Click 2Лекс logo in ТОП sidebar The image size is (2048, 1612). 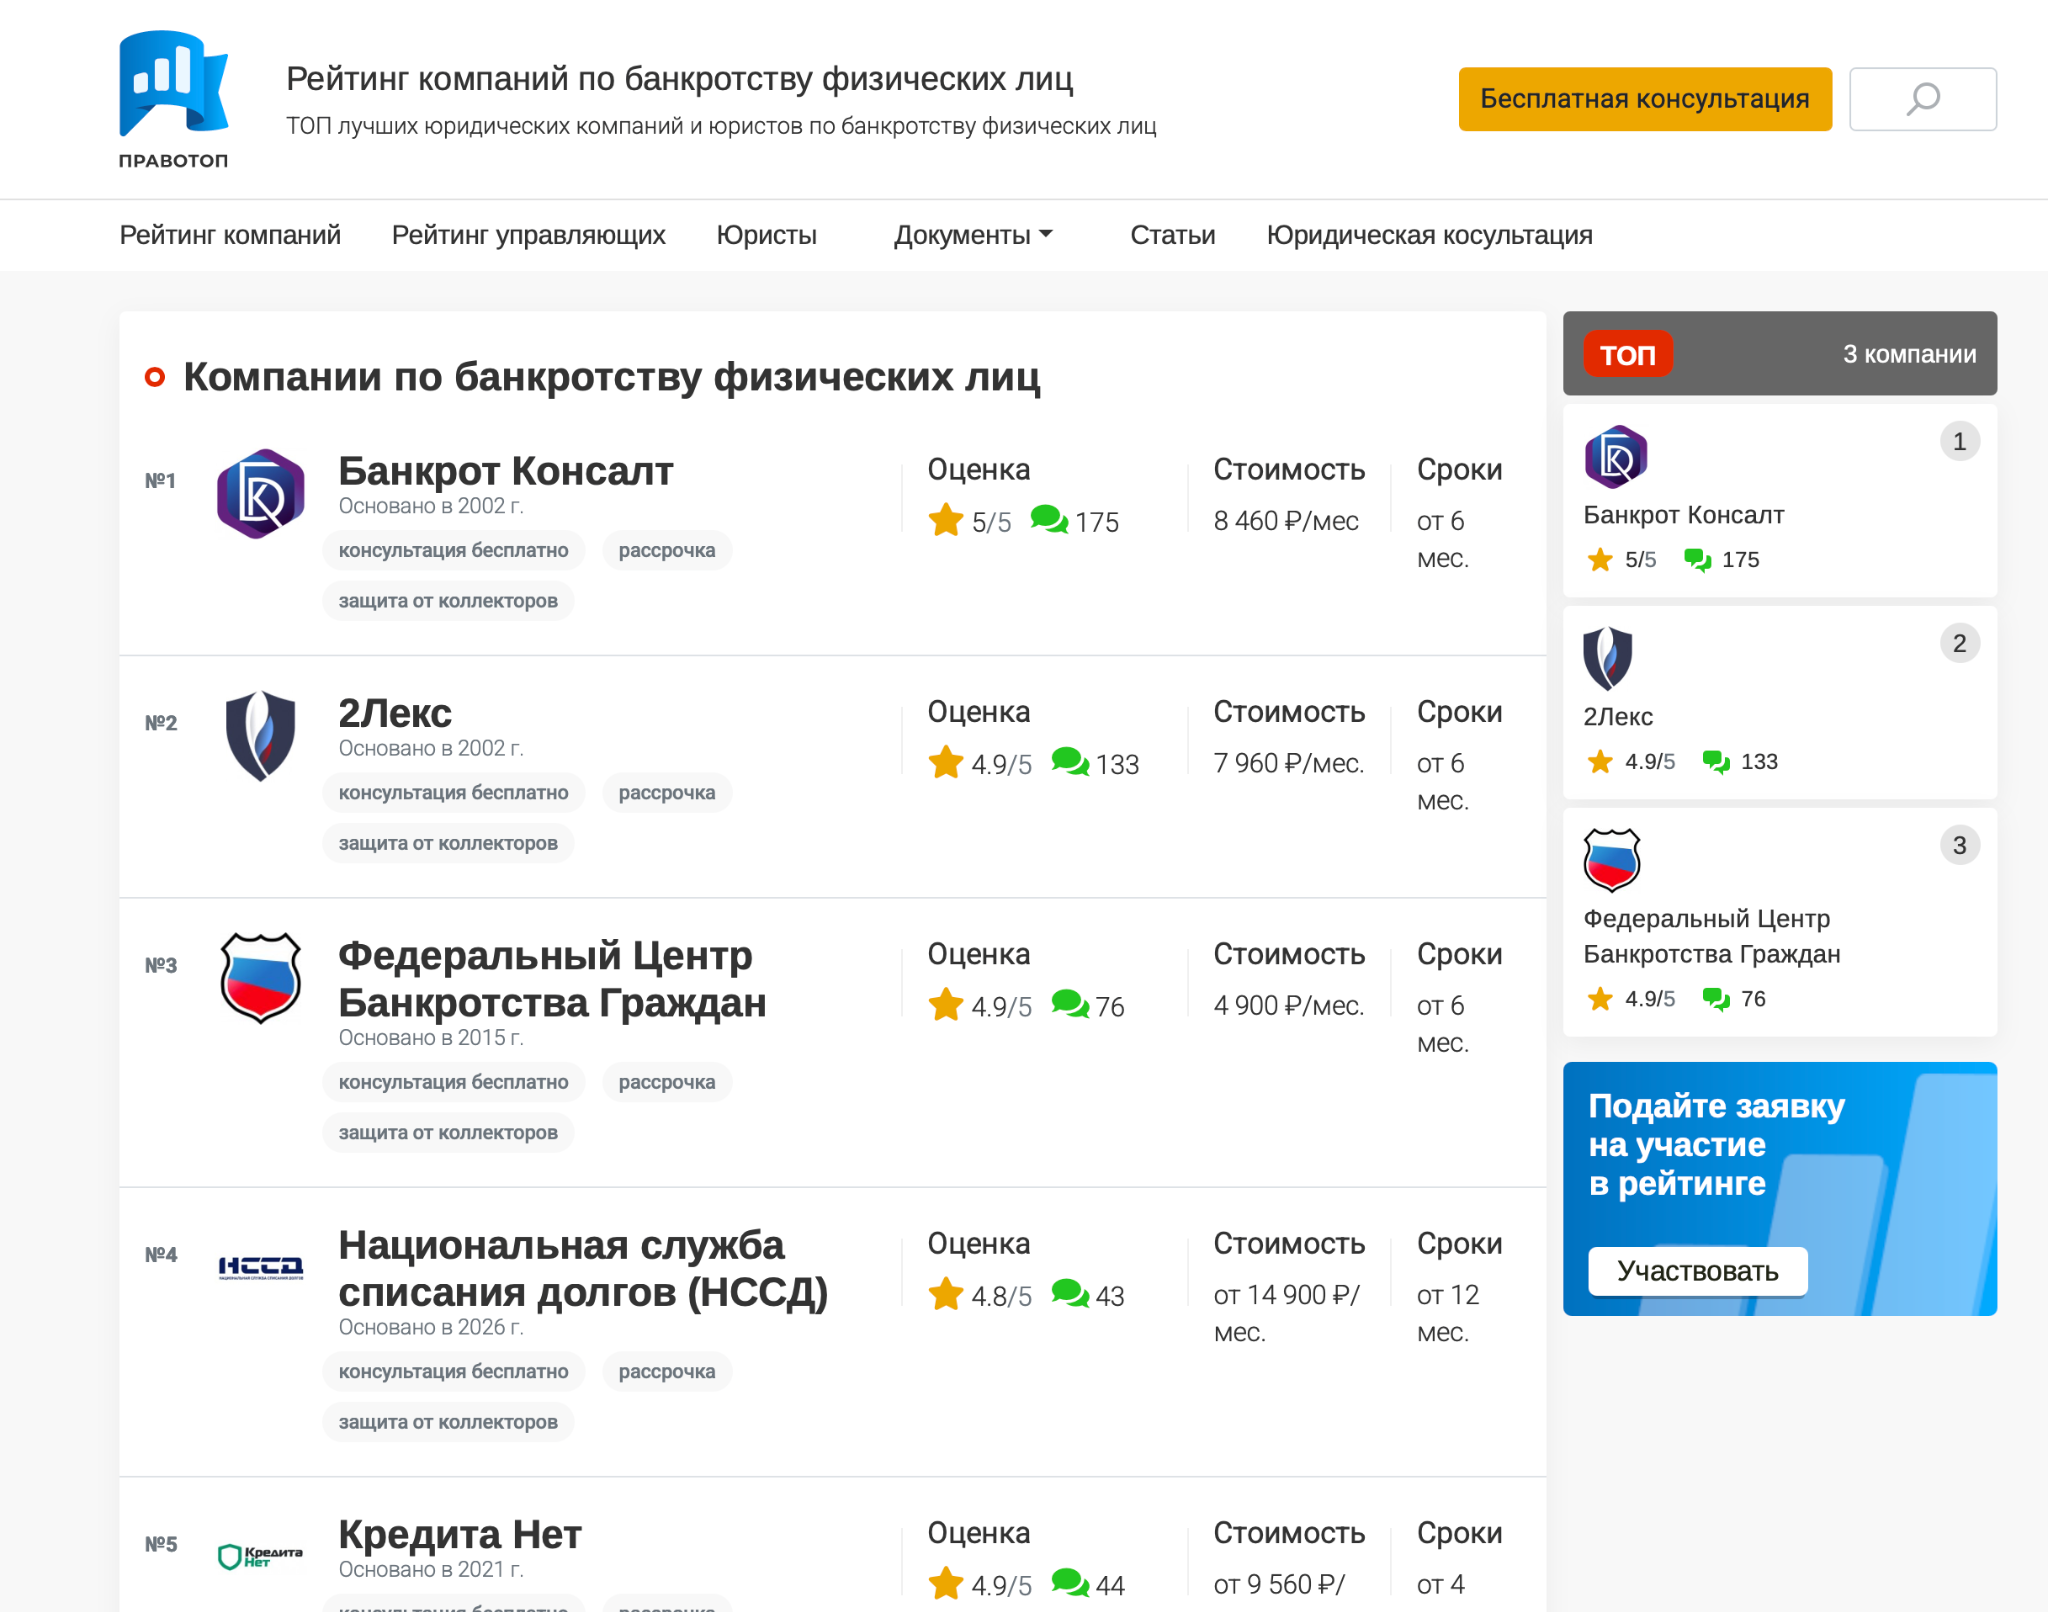pos(1607,658)
